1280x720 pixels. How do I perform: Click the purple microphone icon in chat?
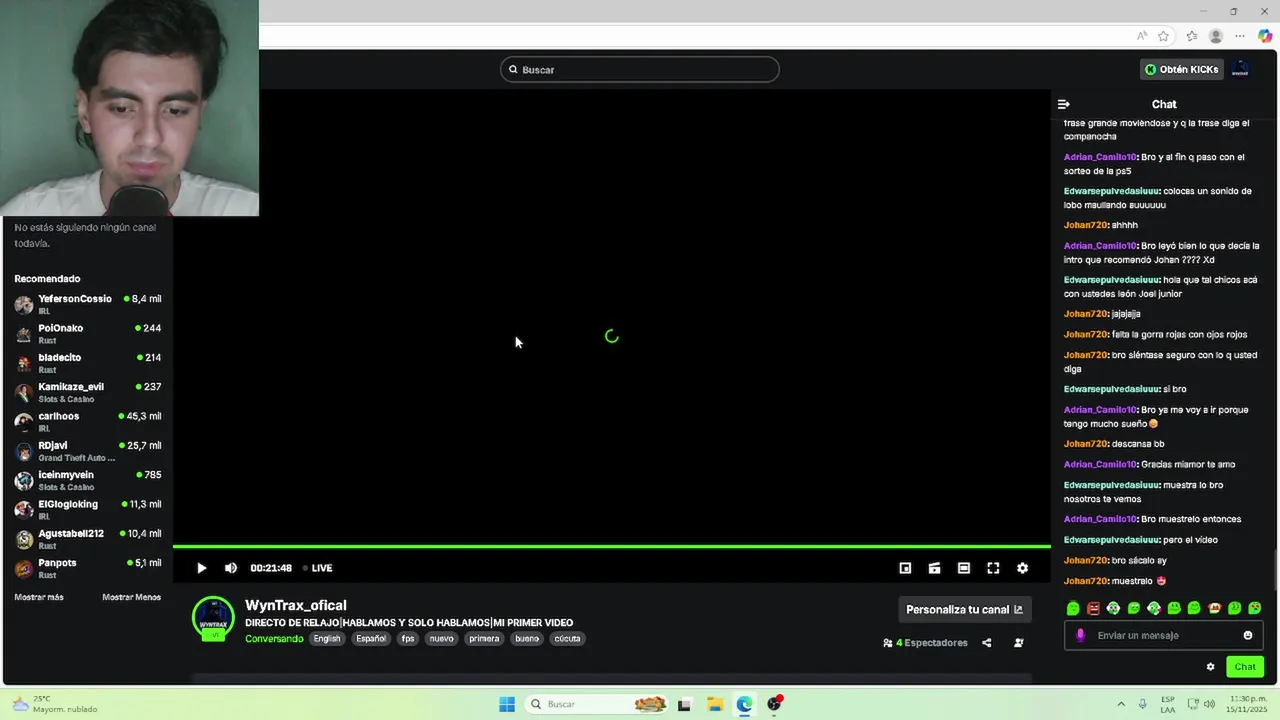click(1080, 635)
